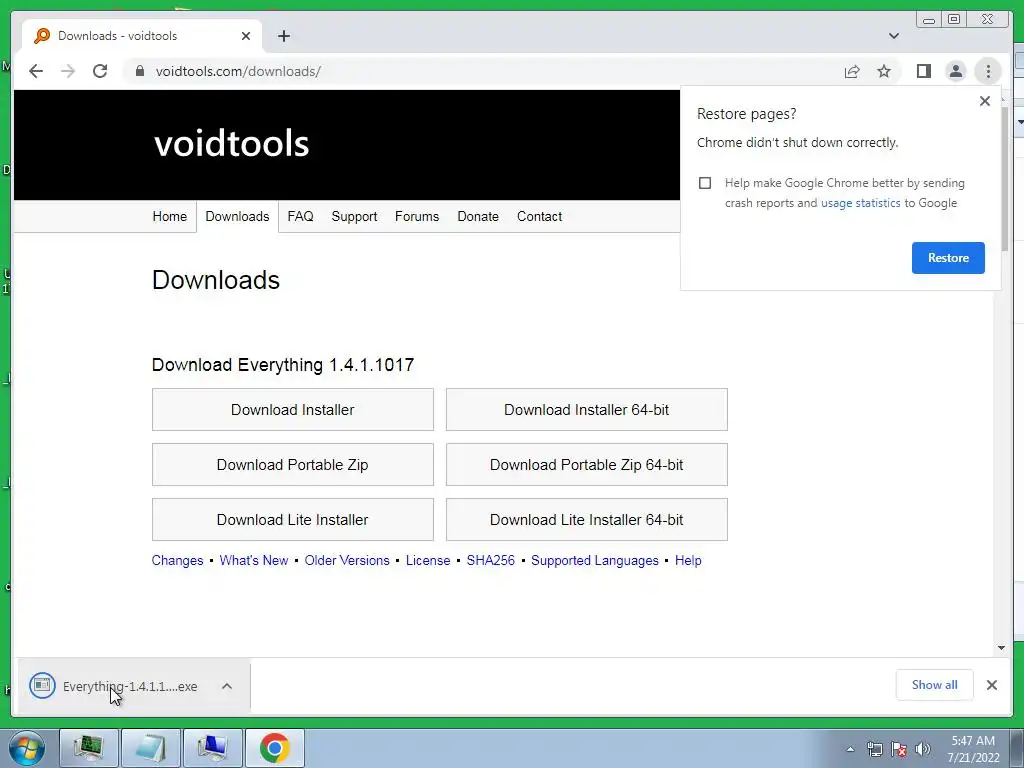Image resolution: width=1024 pixels, height=768 pixels.
Task: Click the Download Lite Installer button
Action: coord(293,519)
